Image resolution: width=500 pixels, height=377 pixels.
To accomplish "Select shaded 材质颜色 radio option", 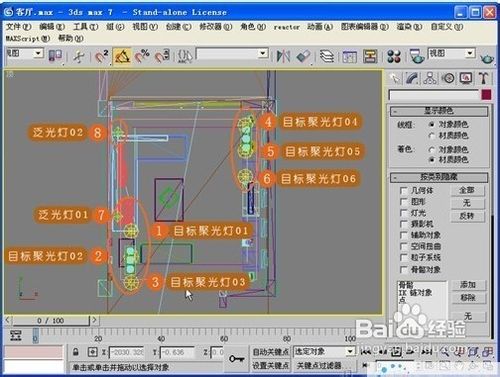I will click(x=432, y=160).
